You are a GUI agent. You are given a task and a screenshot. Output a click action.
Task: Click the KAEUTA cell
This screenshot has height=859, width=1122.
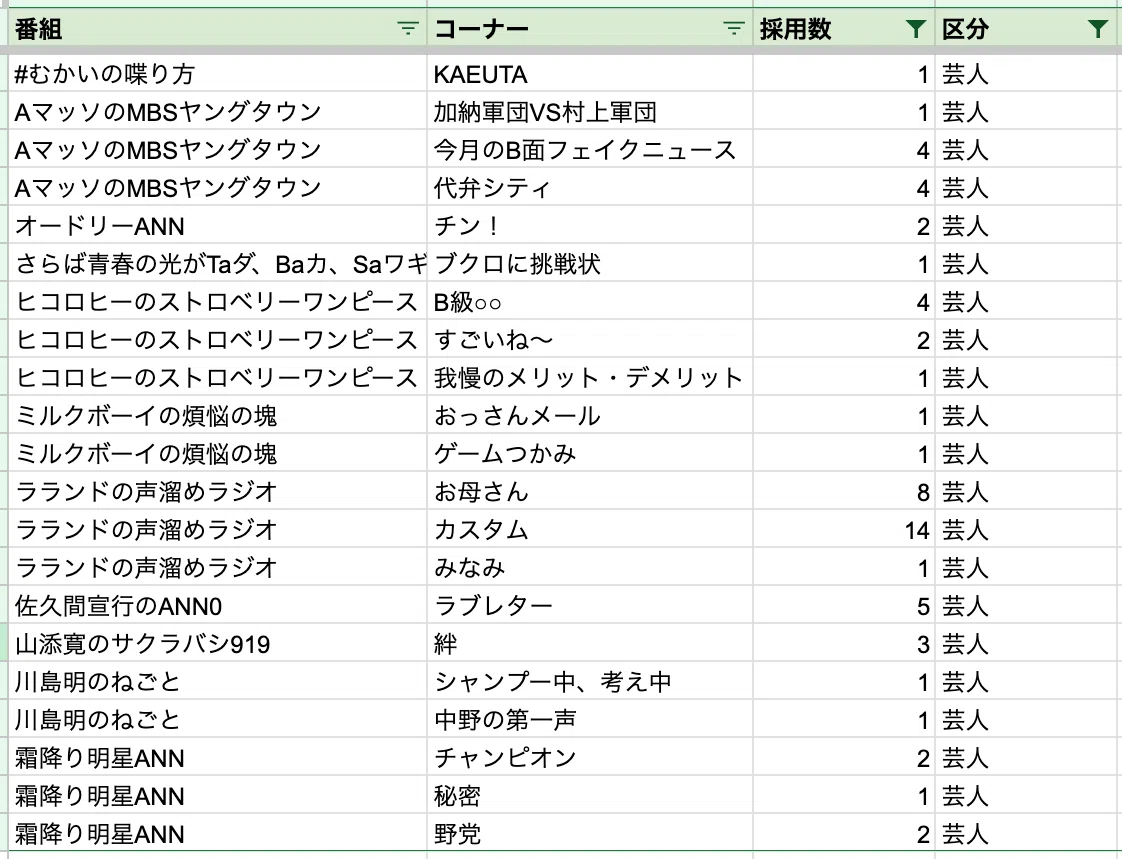590,74
